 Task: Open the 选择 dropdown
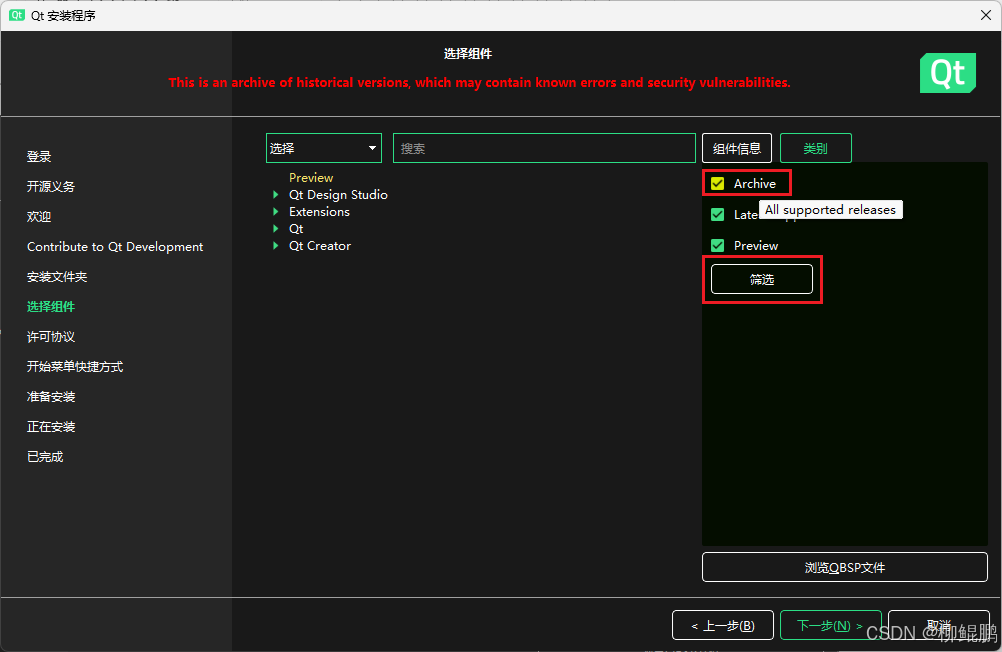point(323,148)
